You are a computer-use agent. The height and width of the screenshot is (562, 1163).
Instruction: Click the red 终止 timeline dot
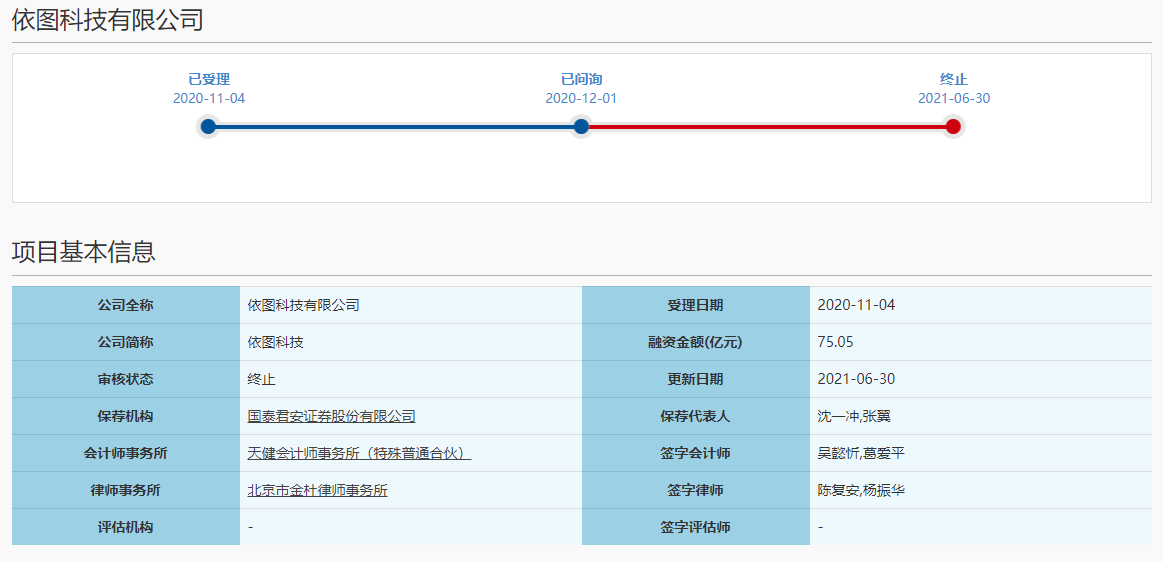953,127
